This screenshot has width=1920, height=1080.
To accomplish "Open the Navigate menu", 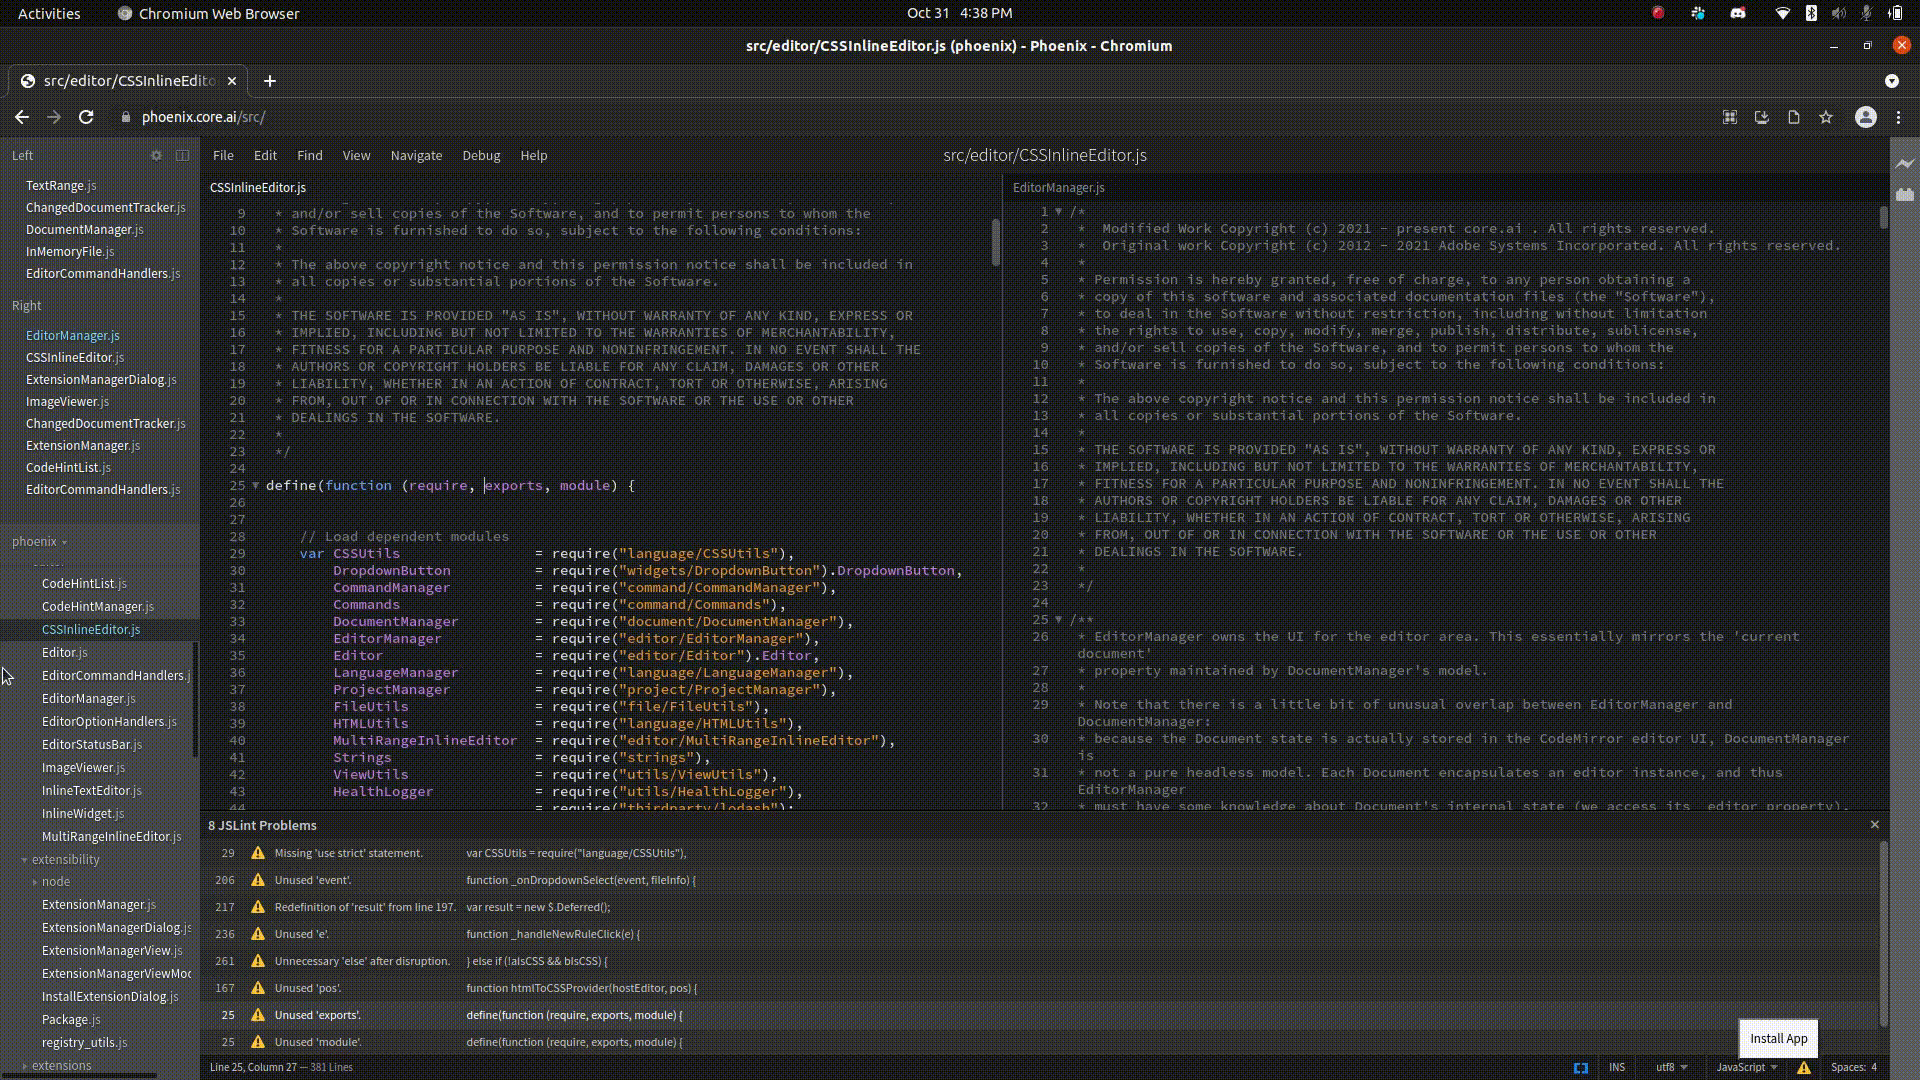I will click(x=416, y=155).
